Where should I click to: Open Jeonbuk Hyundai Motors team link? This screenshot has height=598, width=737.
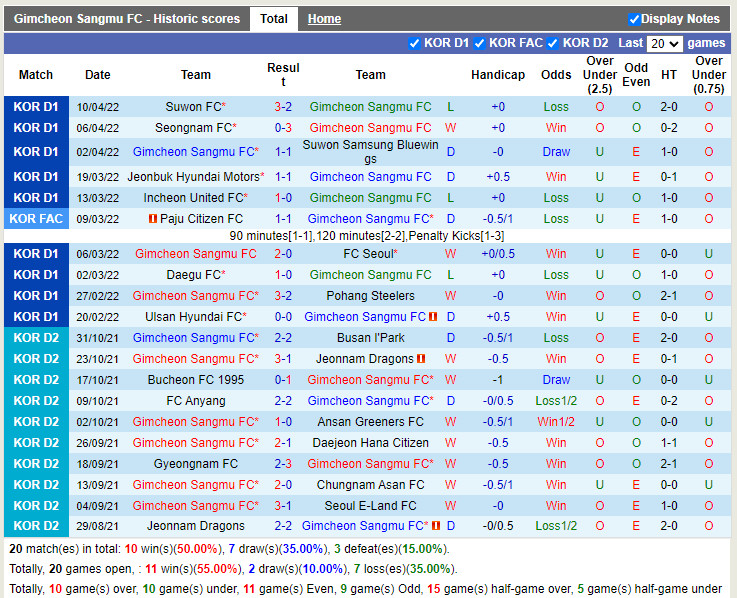click(x=193, y=177)
